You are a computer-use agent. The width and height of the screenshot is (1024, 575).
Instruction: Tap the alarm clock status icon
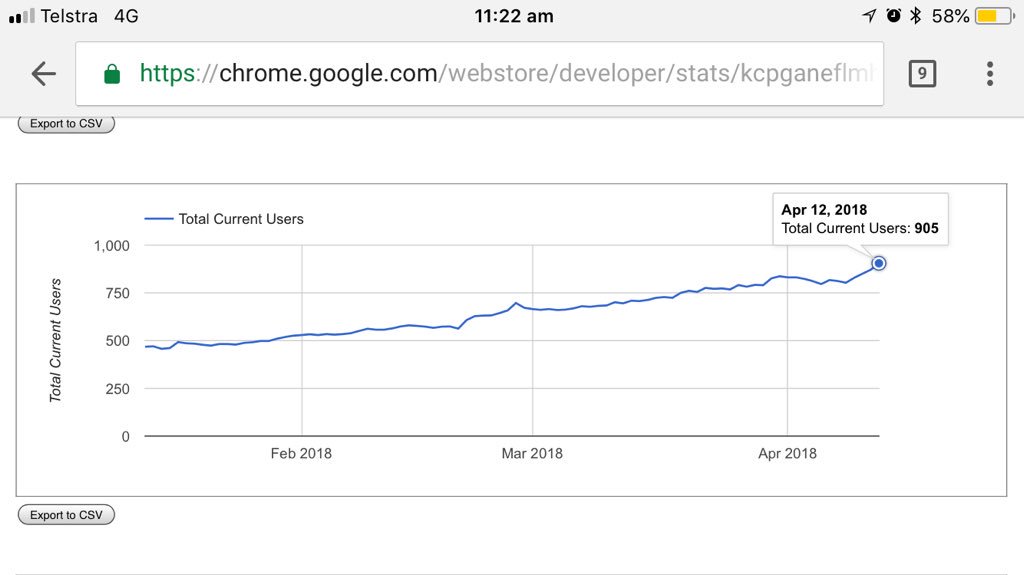coord(893,16)
